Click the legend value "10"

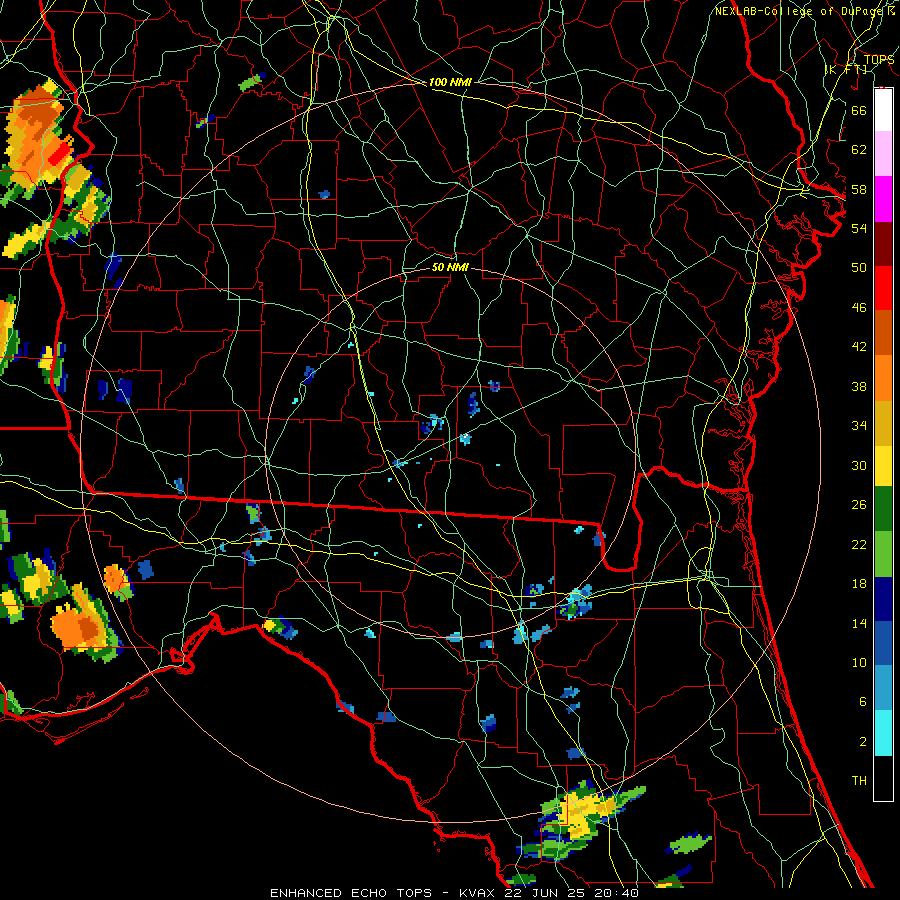pyautogui.click(x=859, y=663)
